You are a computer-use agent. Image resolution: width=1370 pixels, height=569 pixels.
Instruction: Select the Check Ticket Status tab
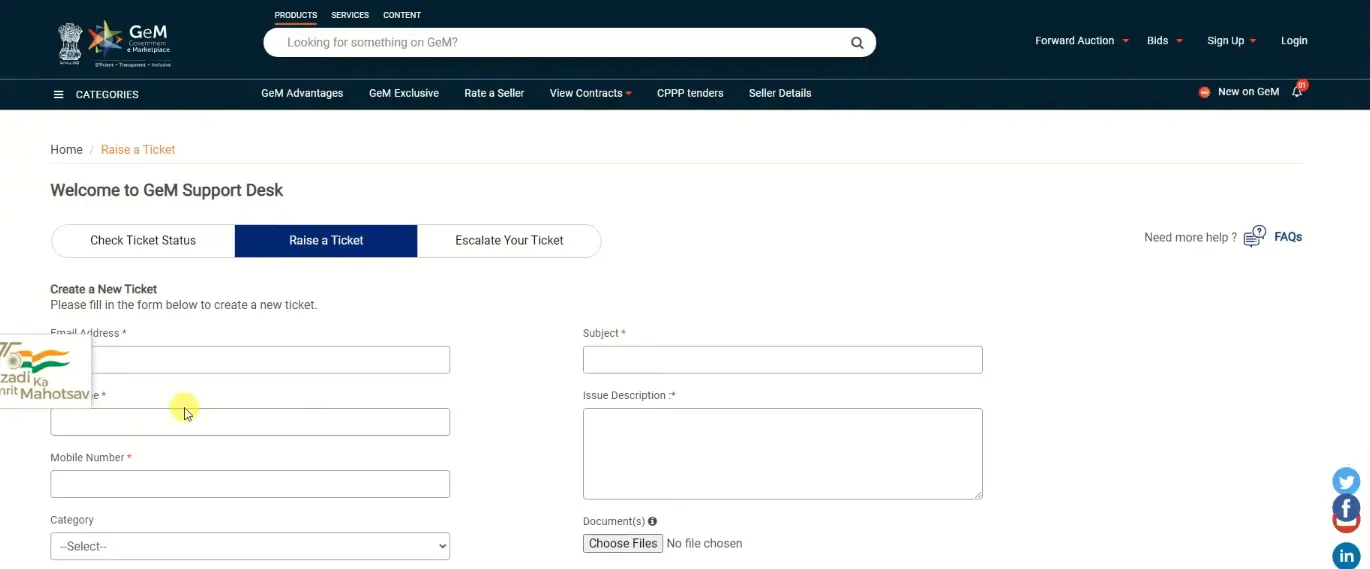coord(143,241)
